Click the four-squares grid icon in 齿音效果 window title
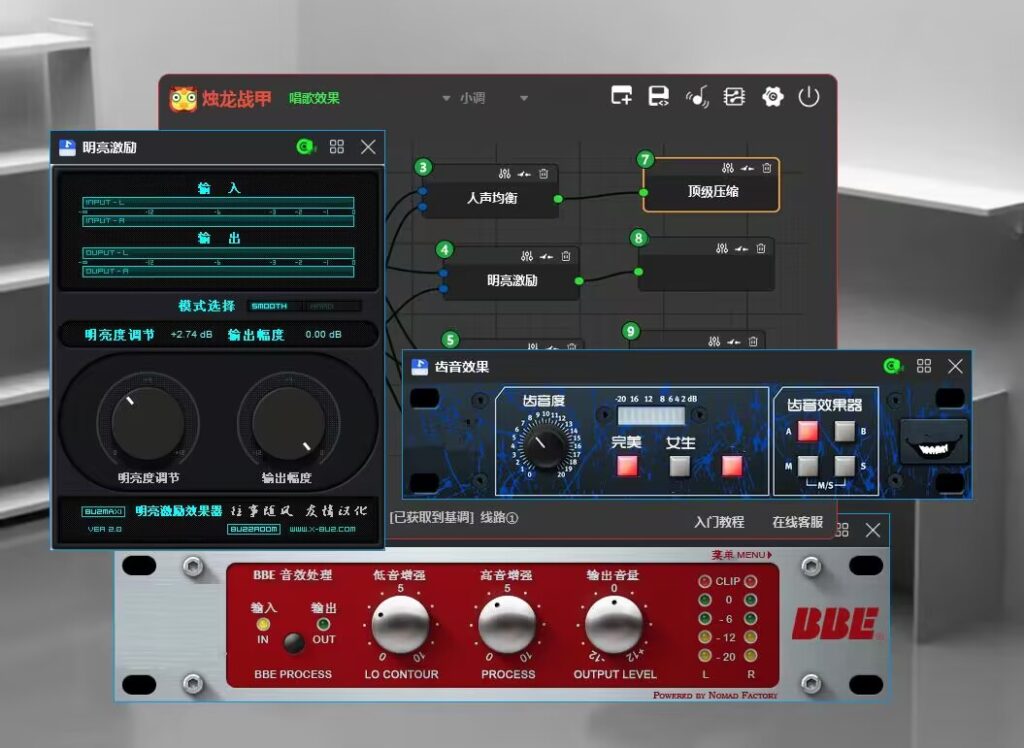 923,366
